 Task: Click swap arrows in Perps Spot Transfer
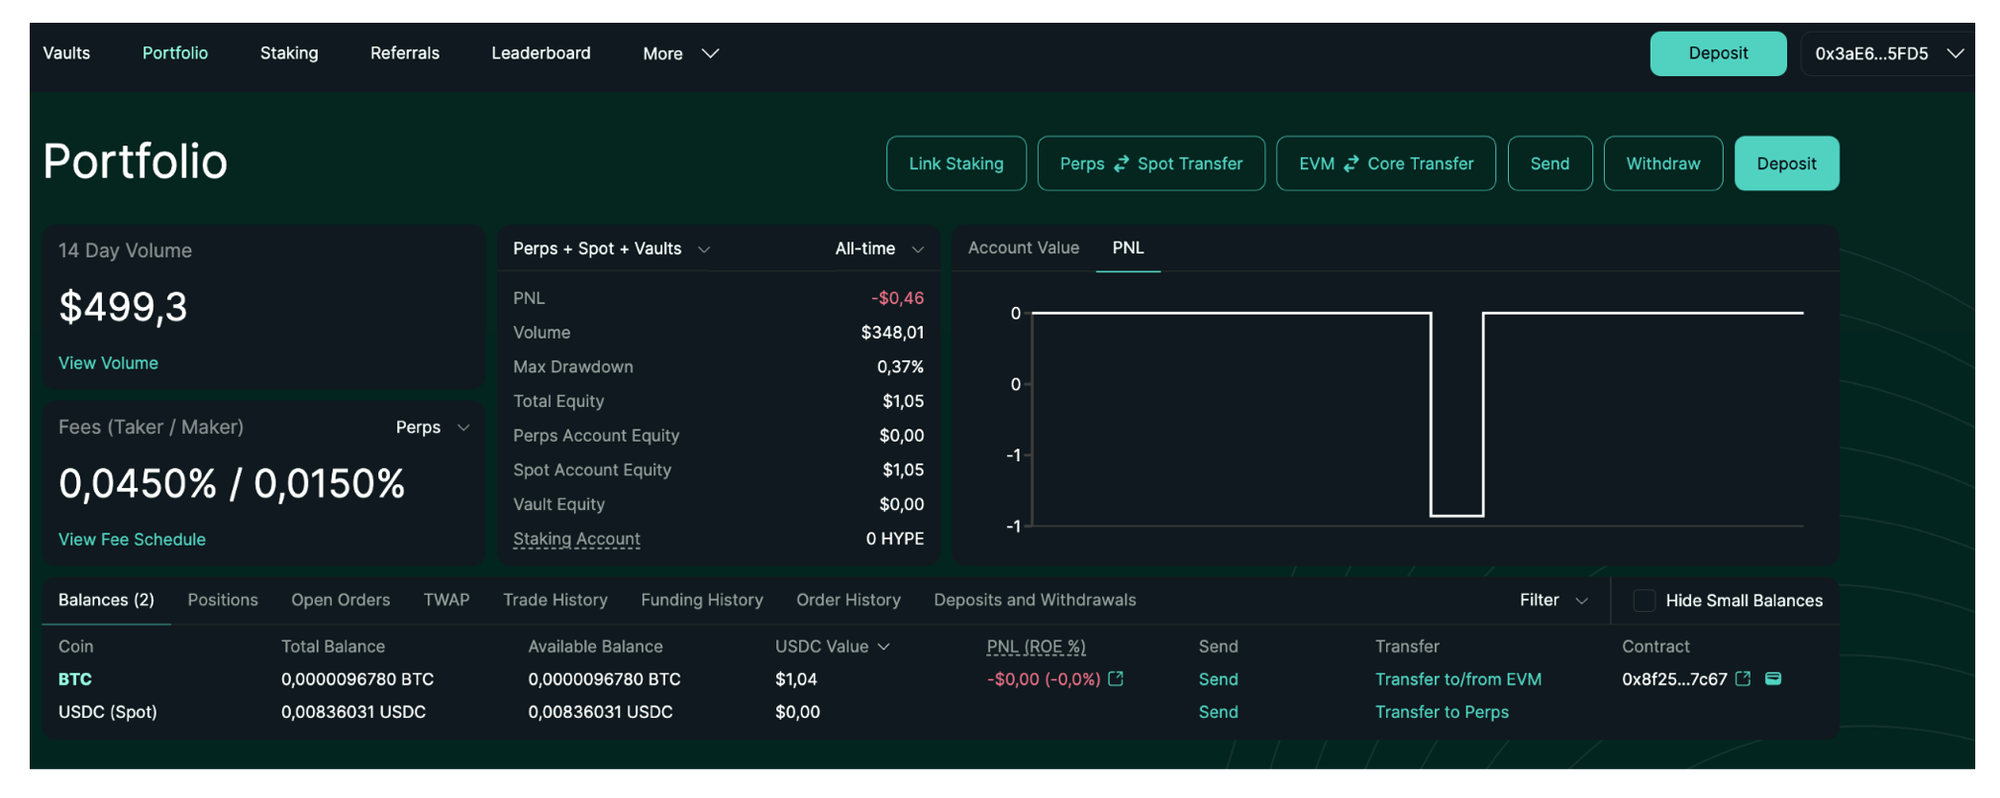1121,164
